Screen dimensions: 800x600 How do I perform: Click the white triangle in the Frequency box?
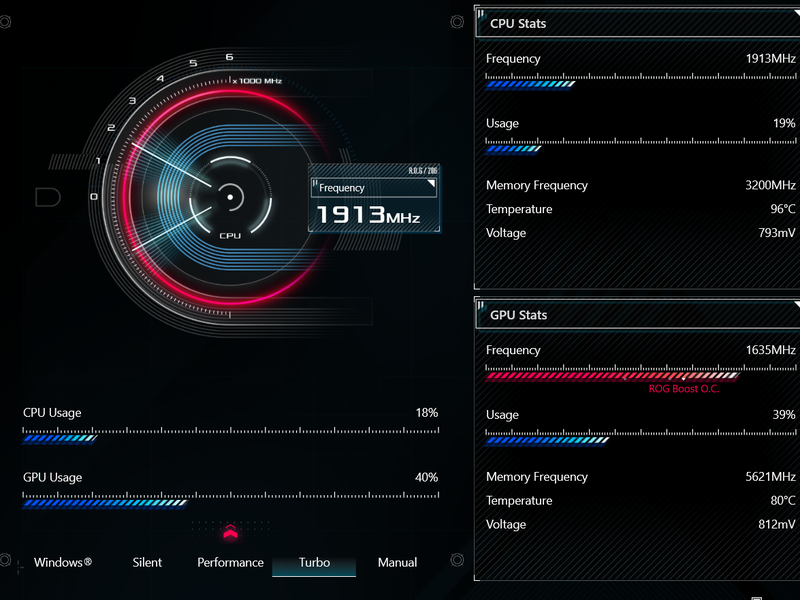[x=431, y=183]
